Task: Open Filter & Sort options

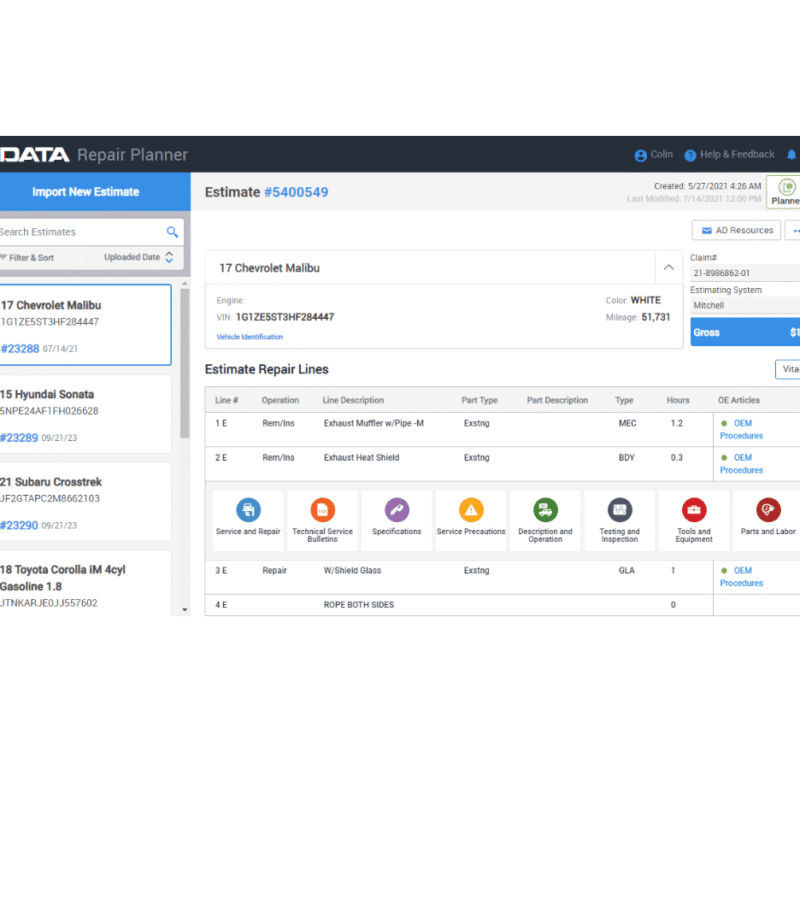Action: pyautogui.click(x=27, y=258)
